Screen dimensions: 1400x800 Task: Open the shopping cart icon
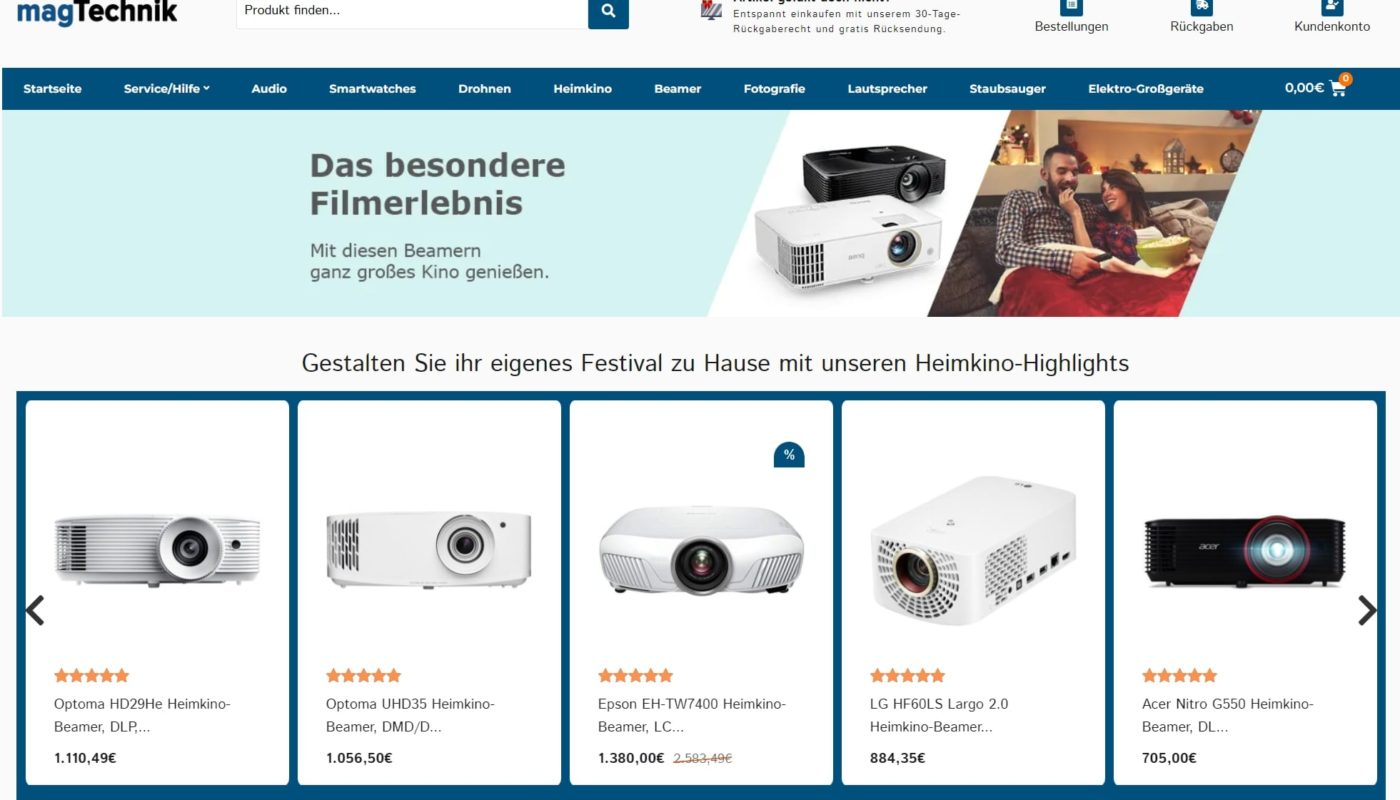[1338, 88]
